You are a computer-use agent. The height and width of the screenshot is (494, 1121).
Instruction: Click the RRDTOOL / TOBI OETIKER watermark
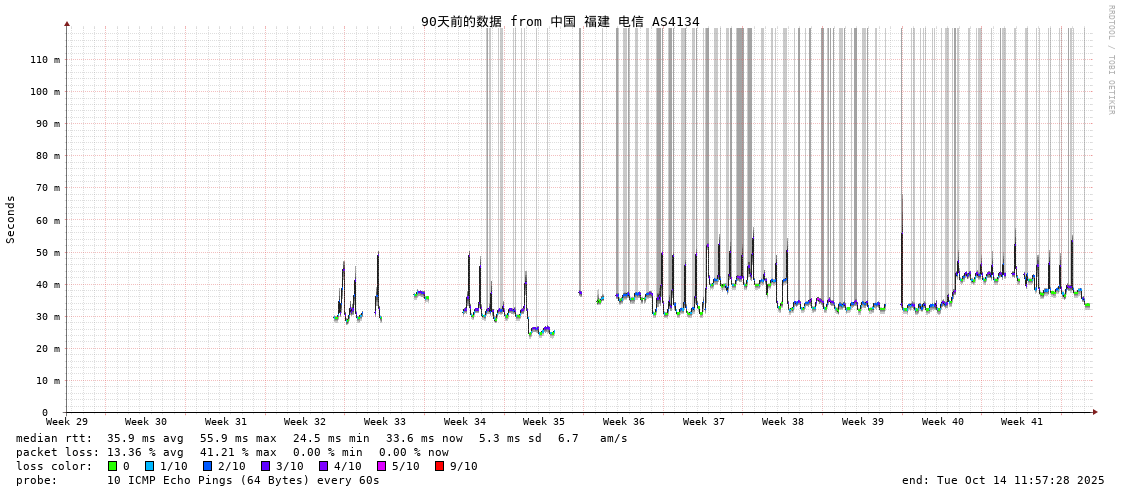[x=1110, y=60]
